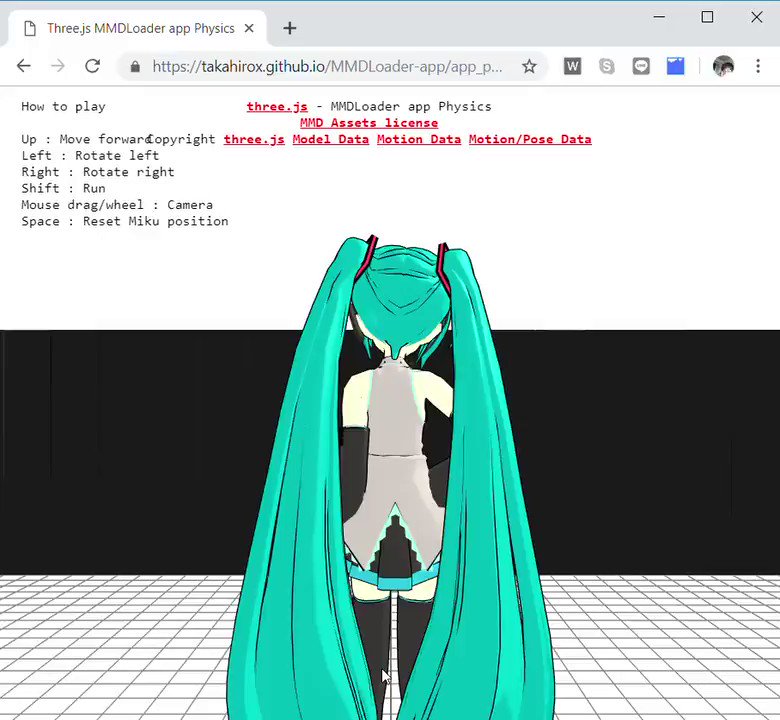Open the W extension icon
Screen dimensions: 780x720
[x=572, y=66]
